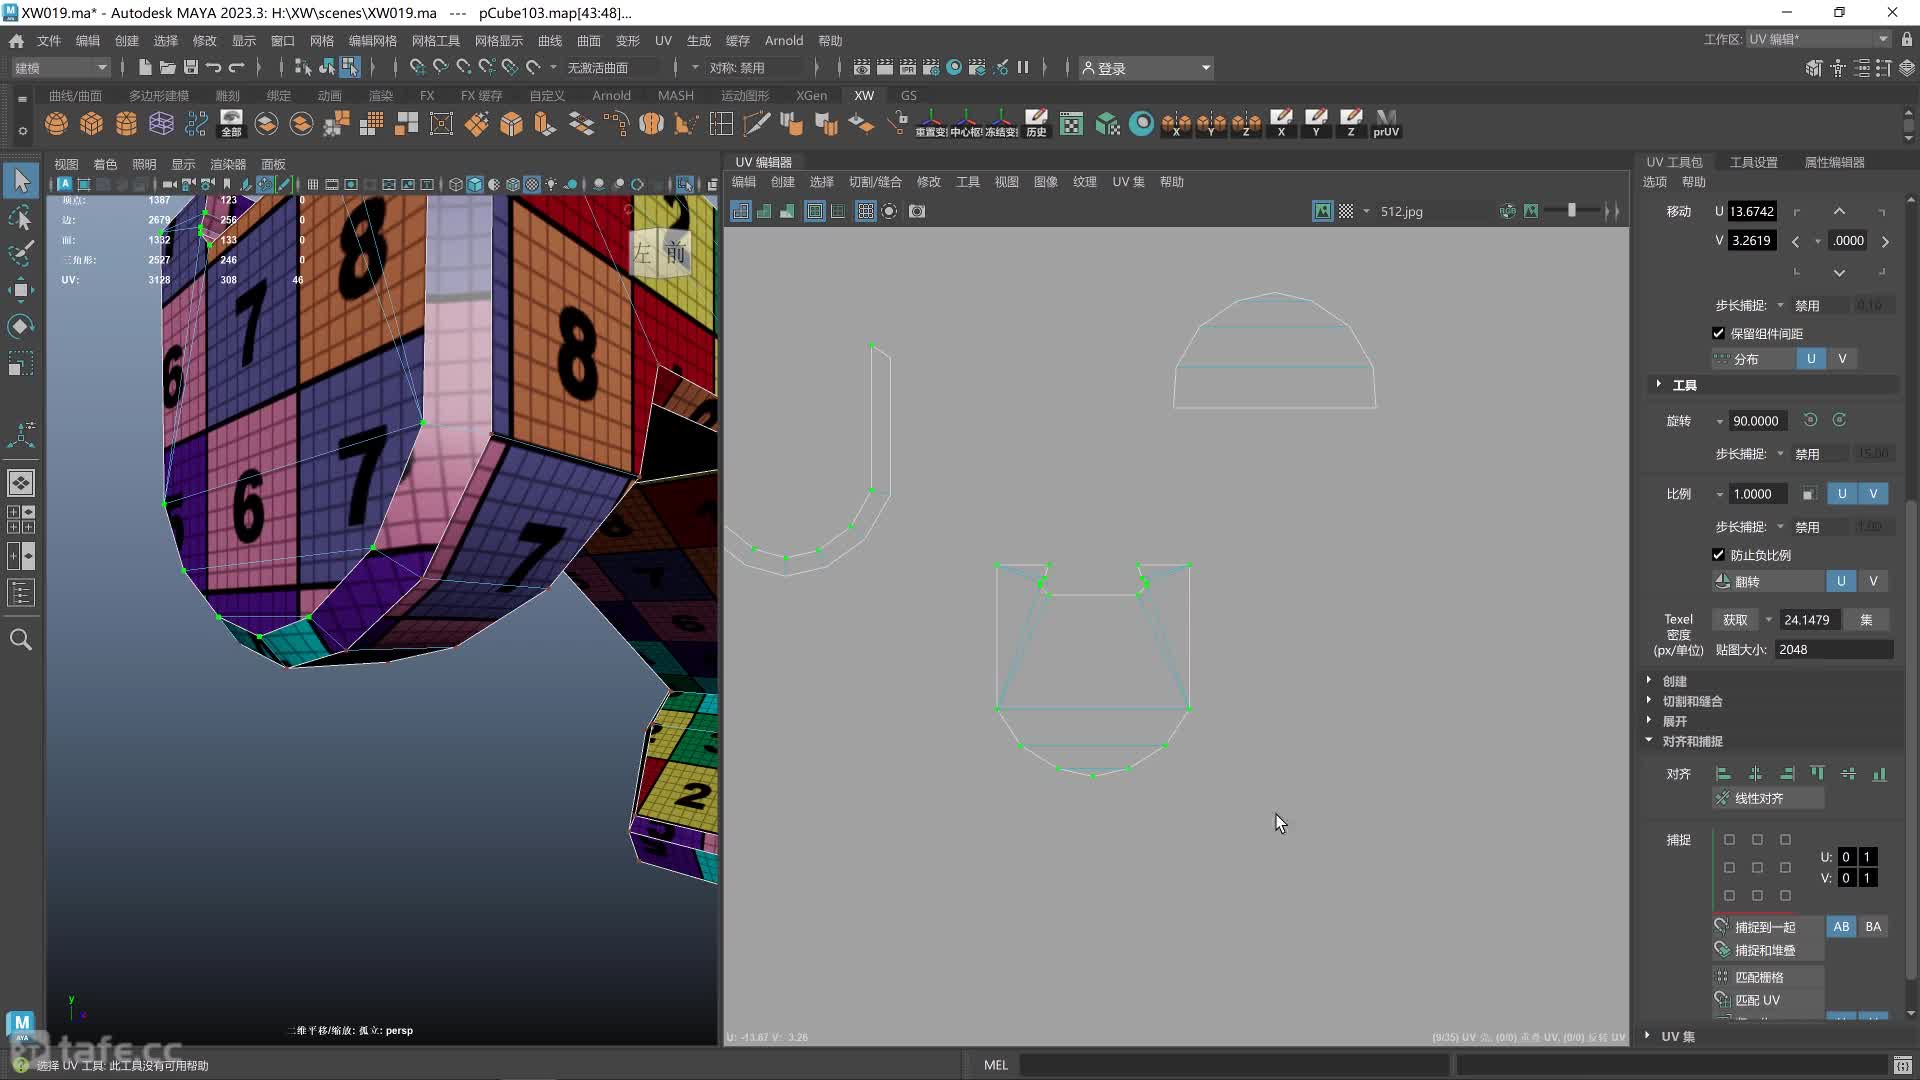
Task: Click the Redo arrow icon
Action: [237, 68]
